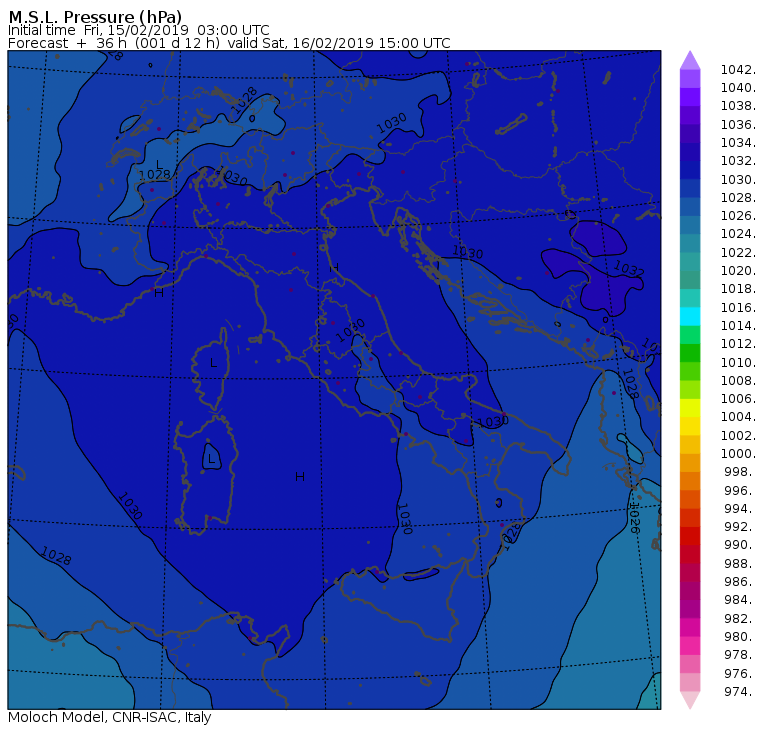Select the '1042.' legend label
Viewport: 760px width, 731px height.
[x=738, y=70]
